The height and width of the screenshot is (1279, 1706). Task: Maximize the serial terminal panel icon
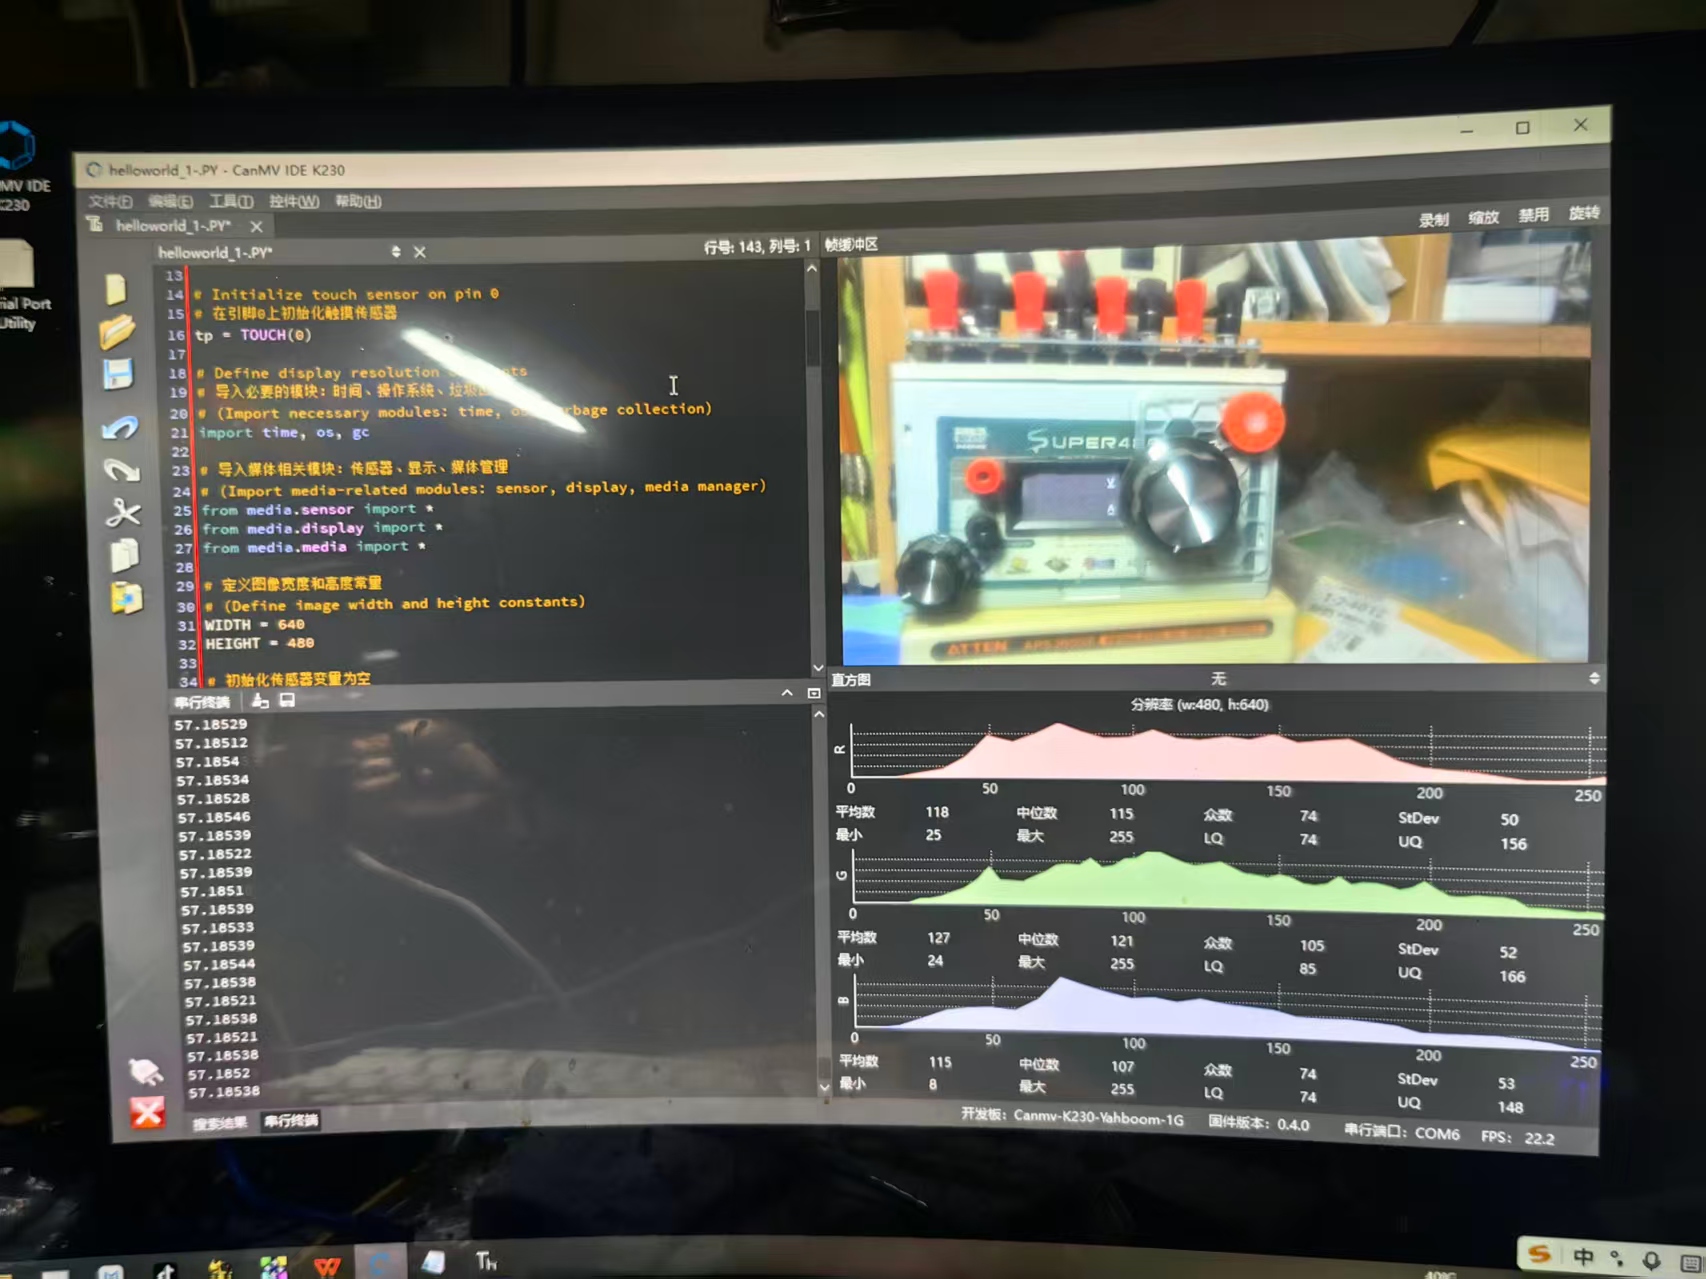pos(814,692)
